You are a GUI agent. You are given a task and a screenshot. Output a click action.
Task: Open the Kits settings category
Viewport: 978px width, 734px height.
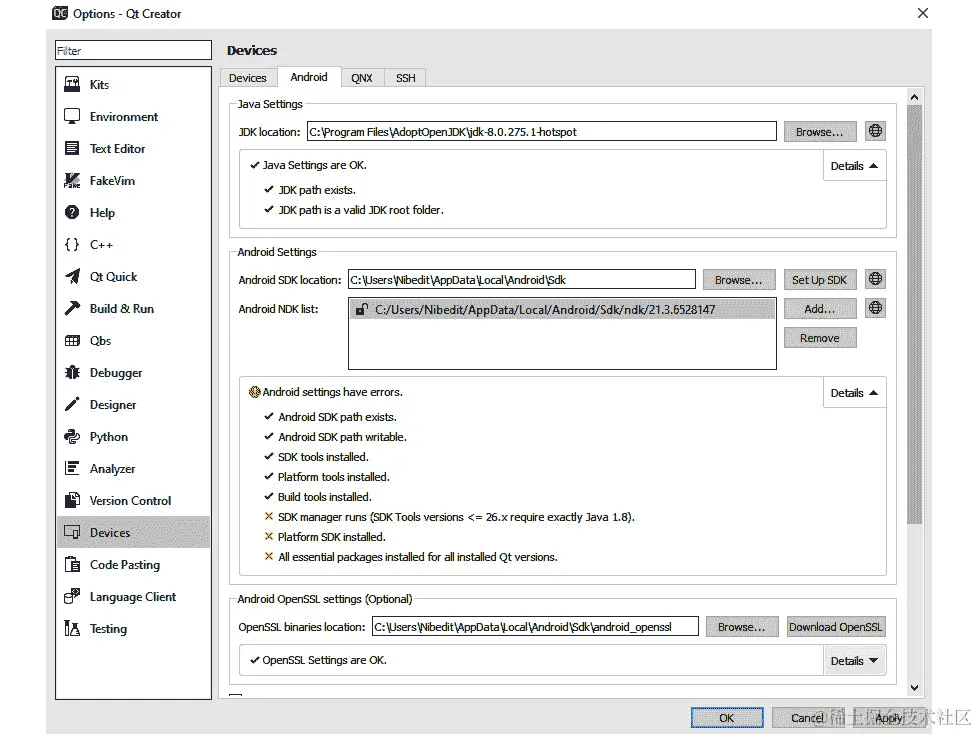[133, 84]
